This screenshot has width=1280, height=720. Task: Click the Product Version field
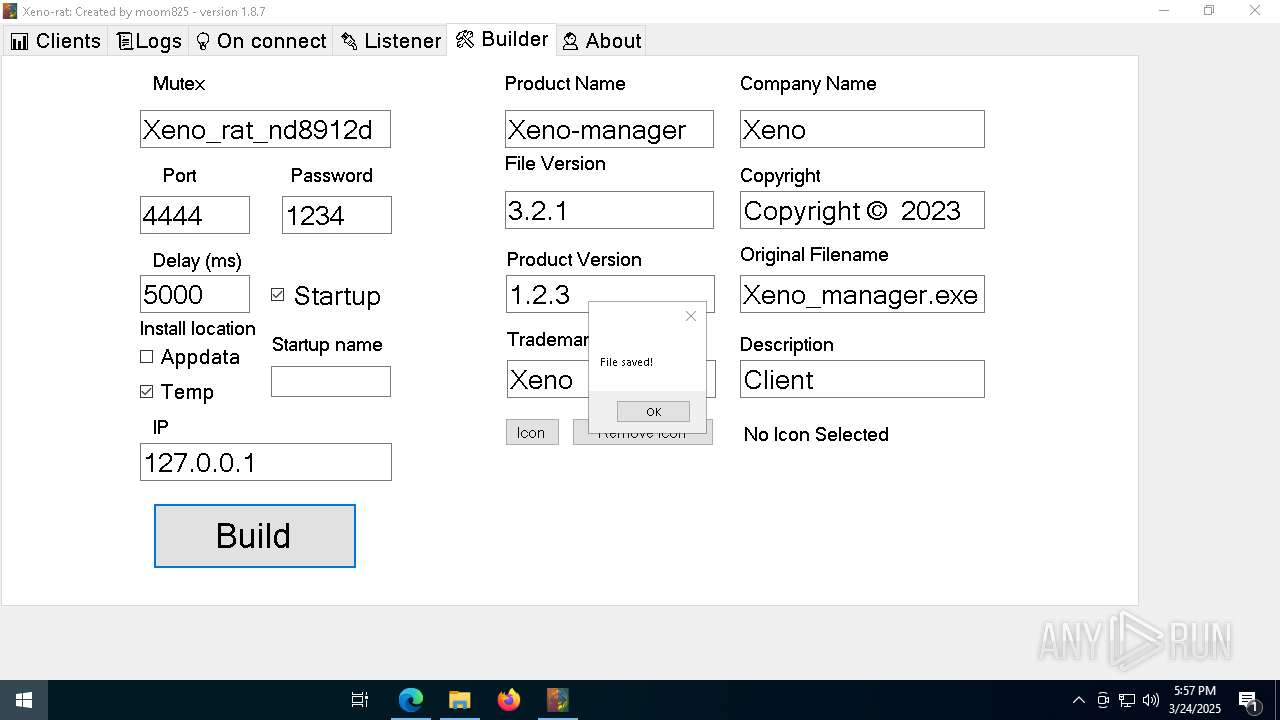point(610,294)
